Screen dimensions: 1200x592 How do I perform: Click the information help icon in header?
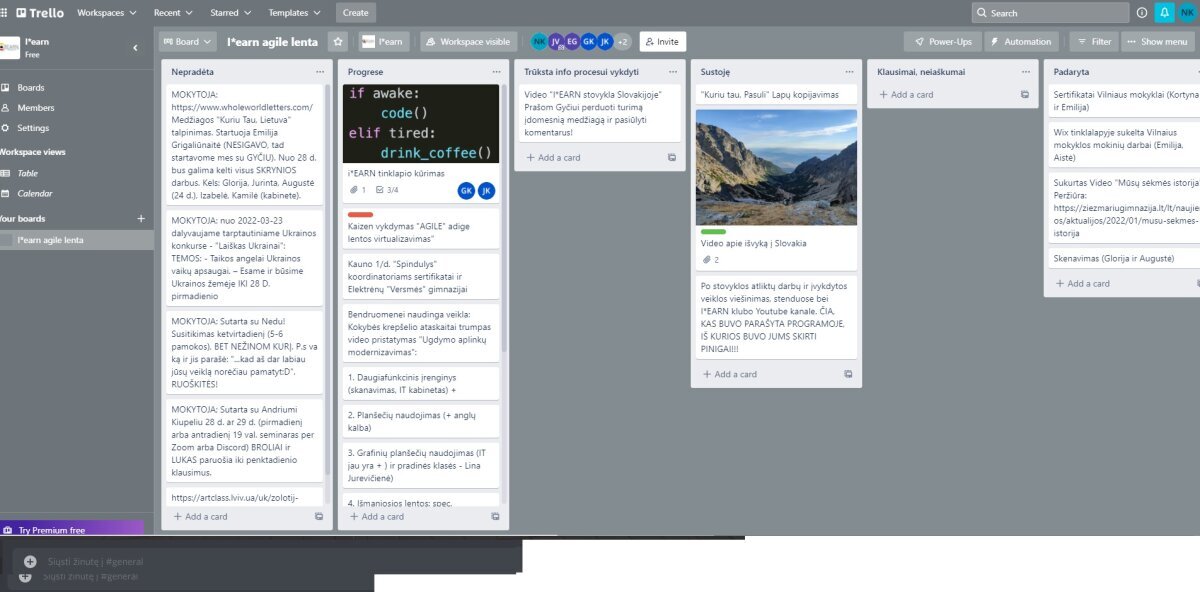point(1142,13)
